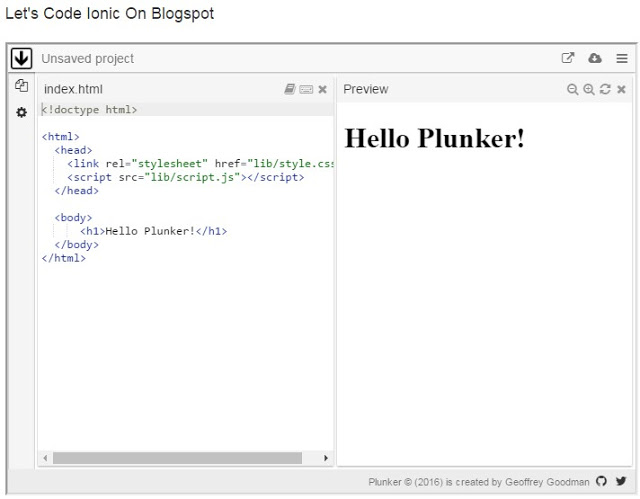Click the opening <html> tag line
640x499 pixels.
pos(60,136)
